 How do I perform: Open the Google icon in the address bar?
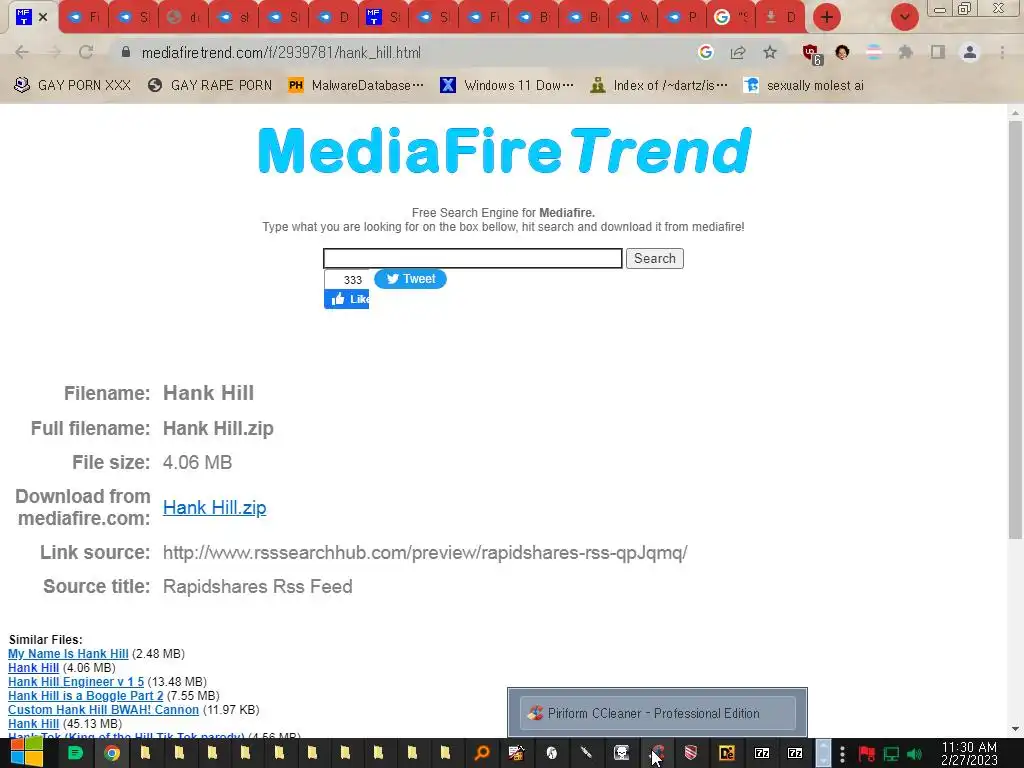point(705,52)
